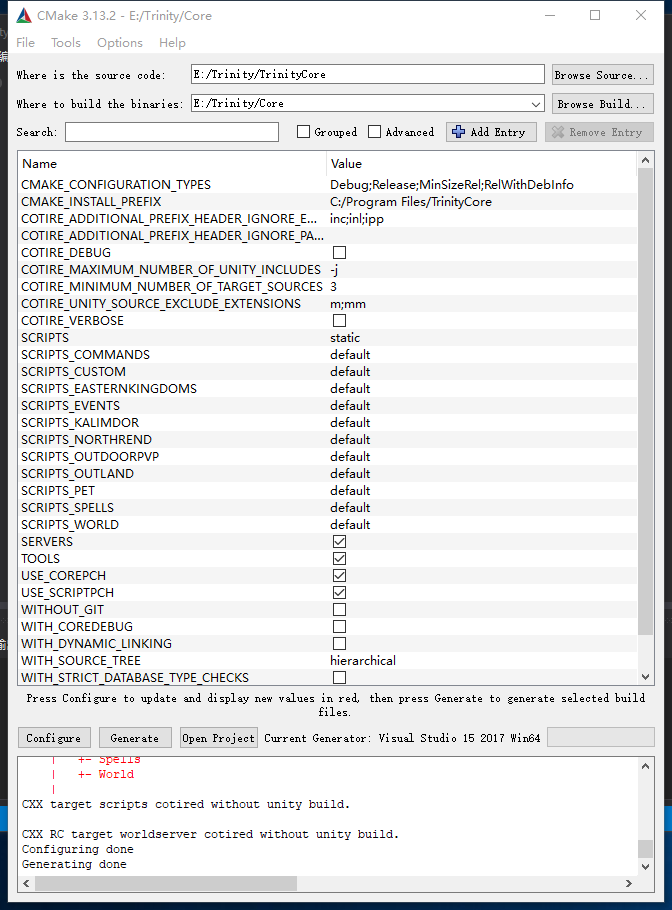Select the WITH_SOURCE_TREE hierarchical value
The width and height of the screenshot is (672, 910).
[x=363, y=660]
